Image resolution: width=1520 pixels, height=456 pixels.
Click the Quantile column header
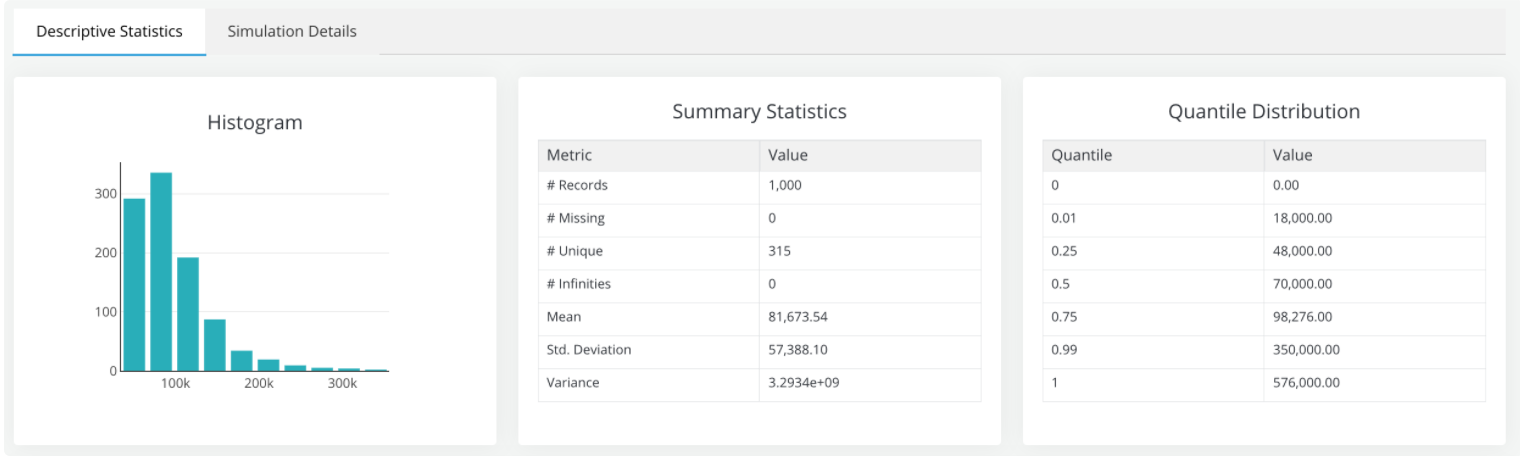(1081, 155)
